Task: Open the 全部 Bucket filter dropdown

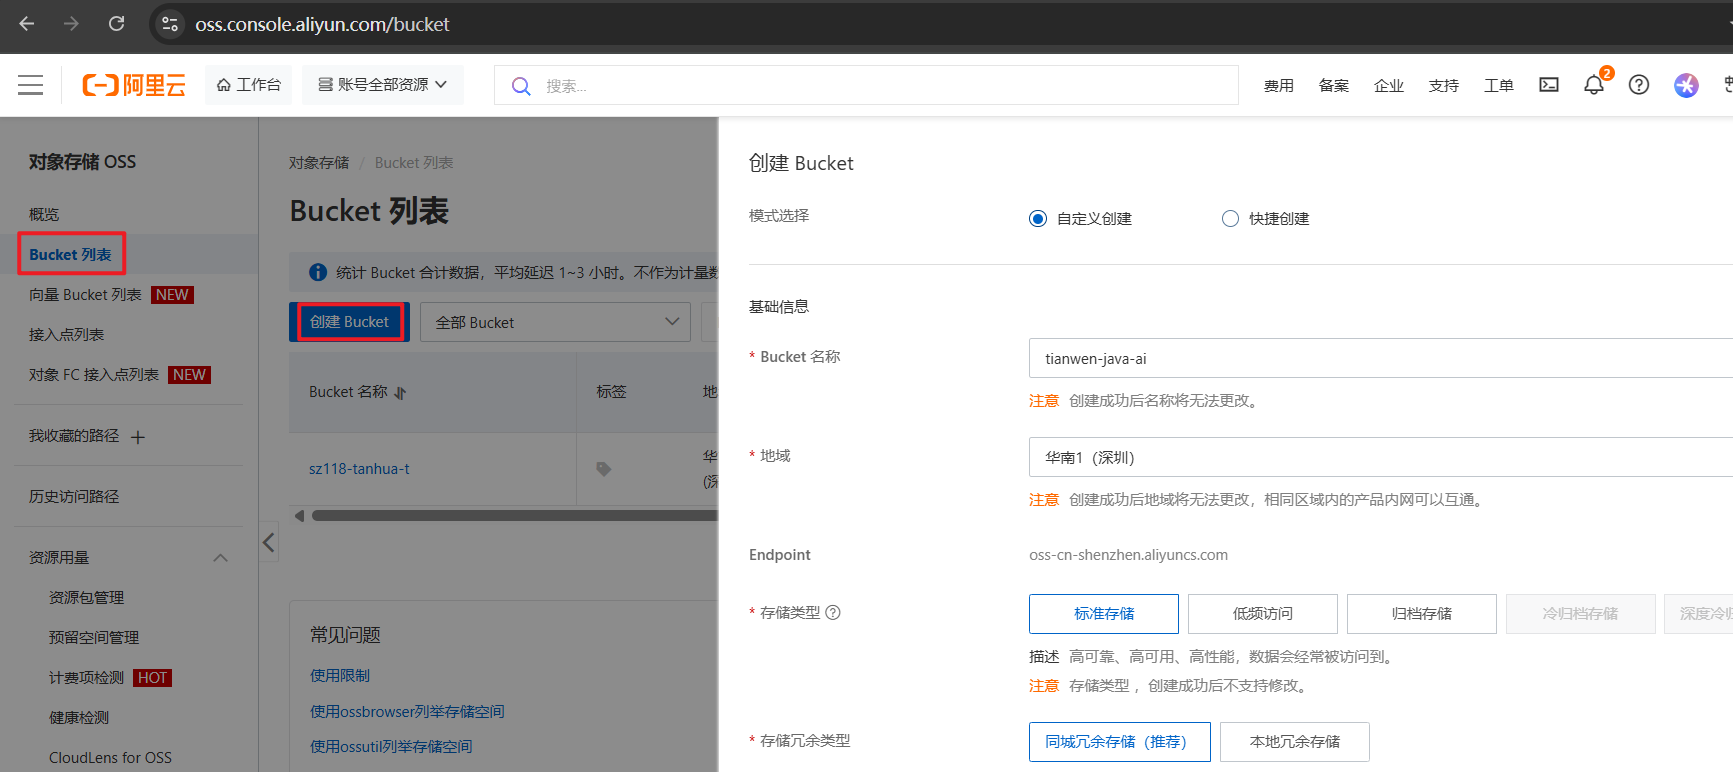Action: [x=555, y=322]
